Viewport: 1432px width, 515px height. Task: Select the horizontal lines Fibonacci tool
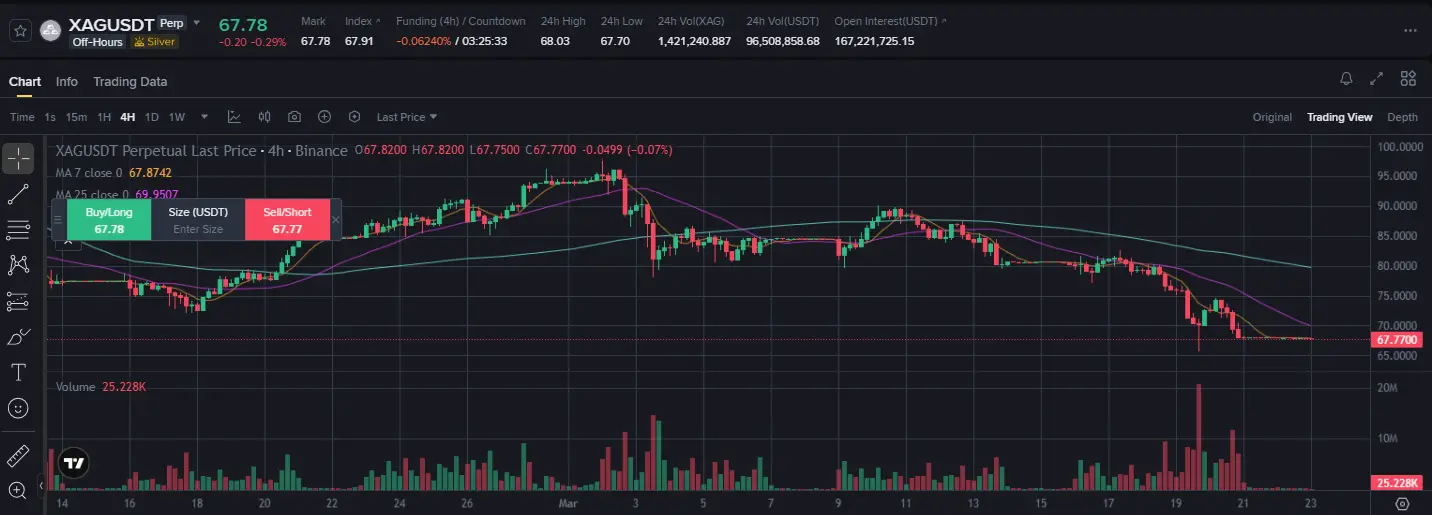pos(18,230)
